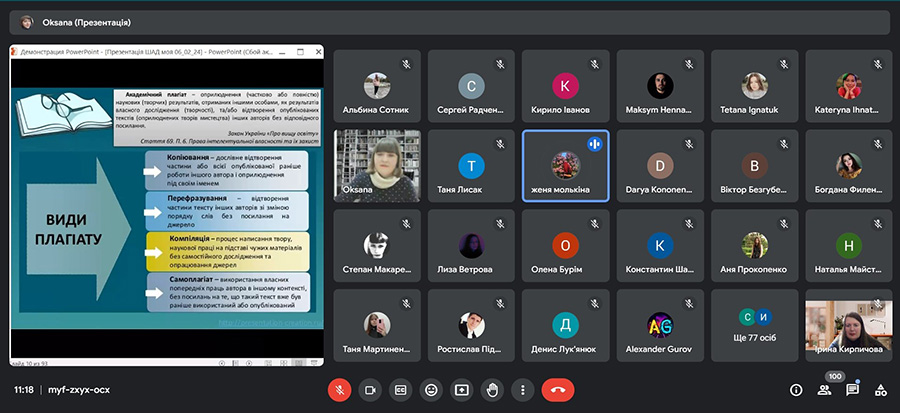Image resolution: width=900 pixels, height=413 pixels.
Task: Click muted mic icon on Кирило Іванов tile
Action: tap(595, 64)
